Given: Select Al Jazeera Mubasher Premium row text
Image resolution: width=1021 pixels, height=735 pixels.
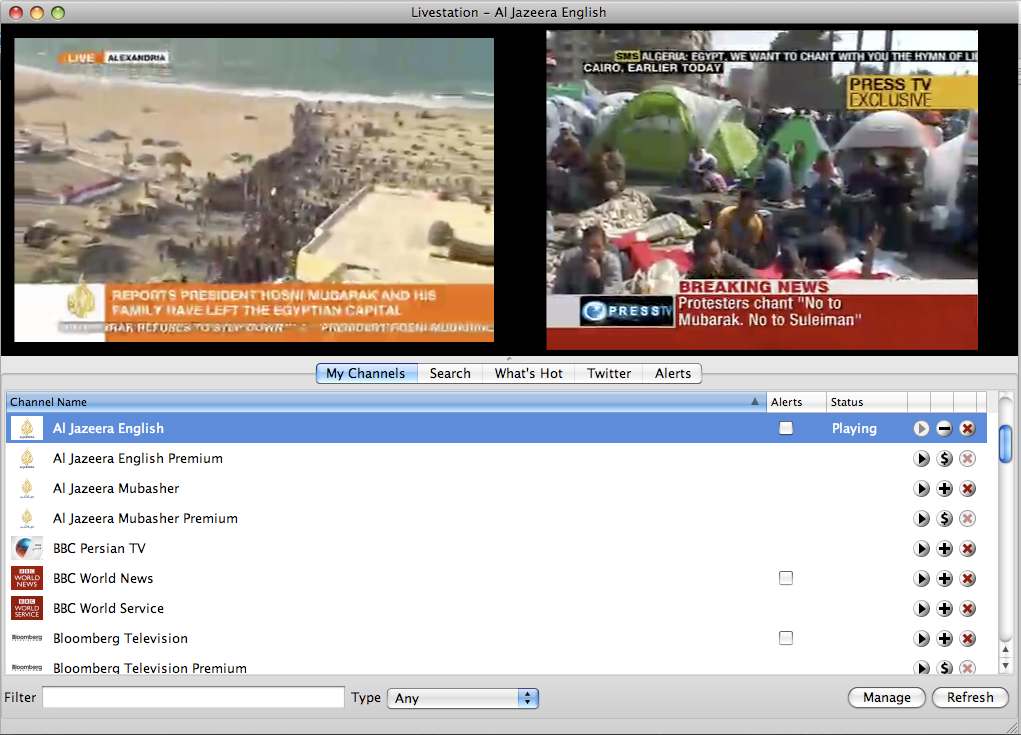Looking at the screenshot, I should click(x=145, y=518).
